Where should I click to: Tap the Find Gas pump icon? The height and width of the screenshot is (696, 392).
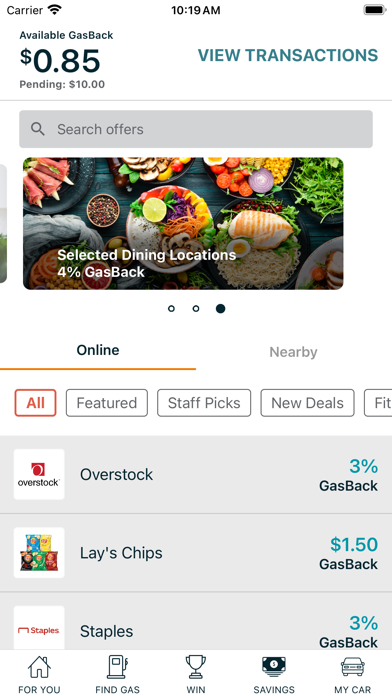(118, 667)
